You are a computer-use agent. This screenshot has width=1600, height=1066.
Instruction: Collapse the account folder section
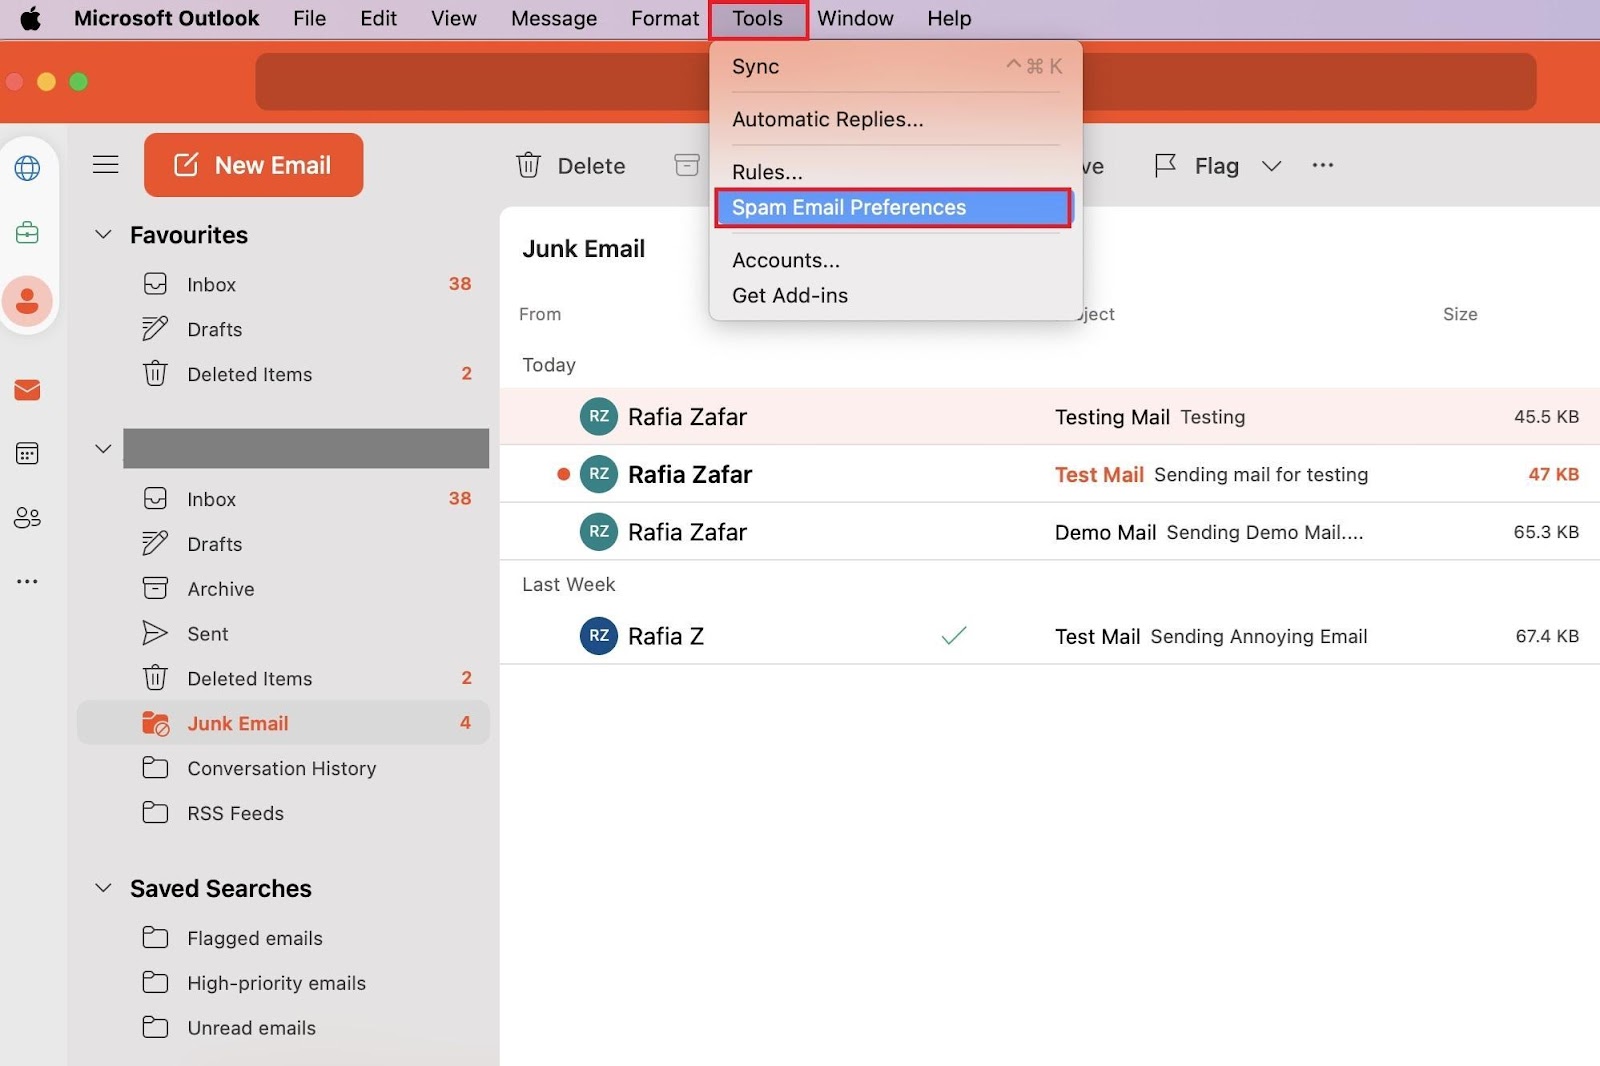point(103,449)
